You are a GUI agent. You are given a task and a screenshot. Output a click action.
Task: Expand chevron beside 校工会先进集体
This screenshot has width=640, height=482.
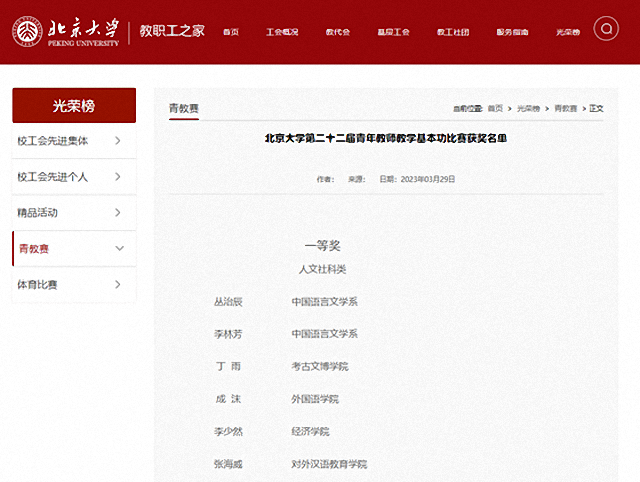click(118, 141)
